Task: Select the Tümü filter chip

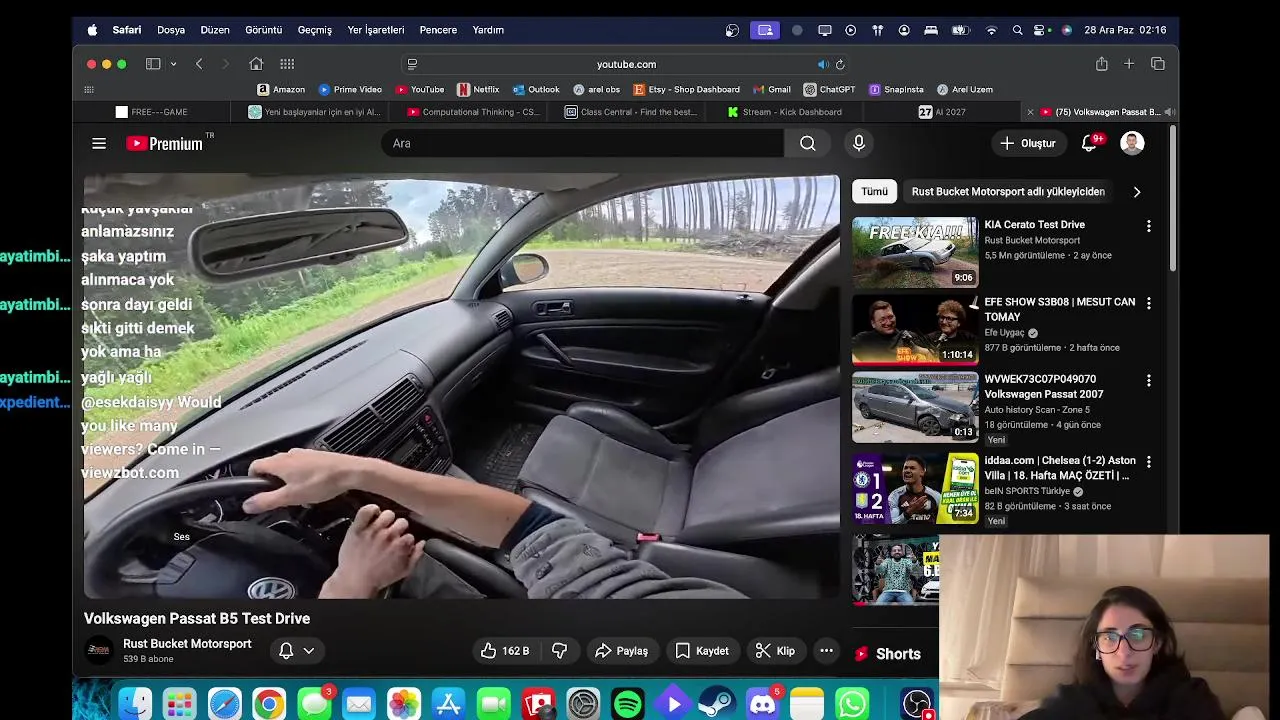Action: [874, 192]
